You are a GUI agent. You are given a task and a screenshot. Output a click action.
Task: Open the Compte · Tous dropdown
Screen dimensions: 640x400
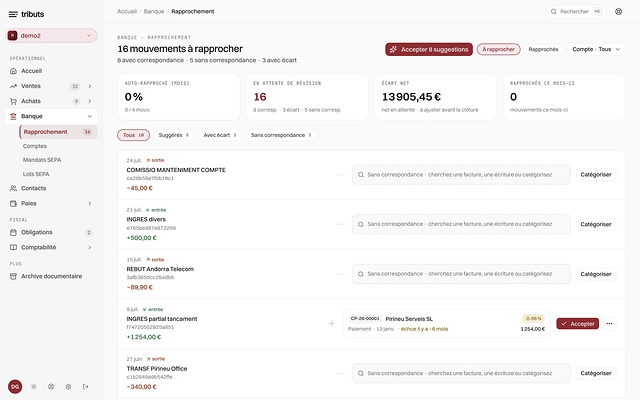click(596, 49)
